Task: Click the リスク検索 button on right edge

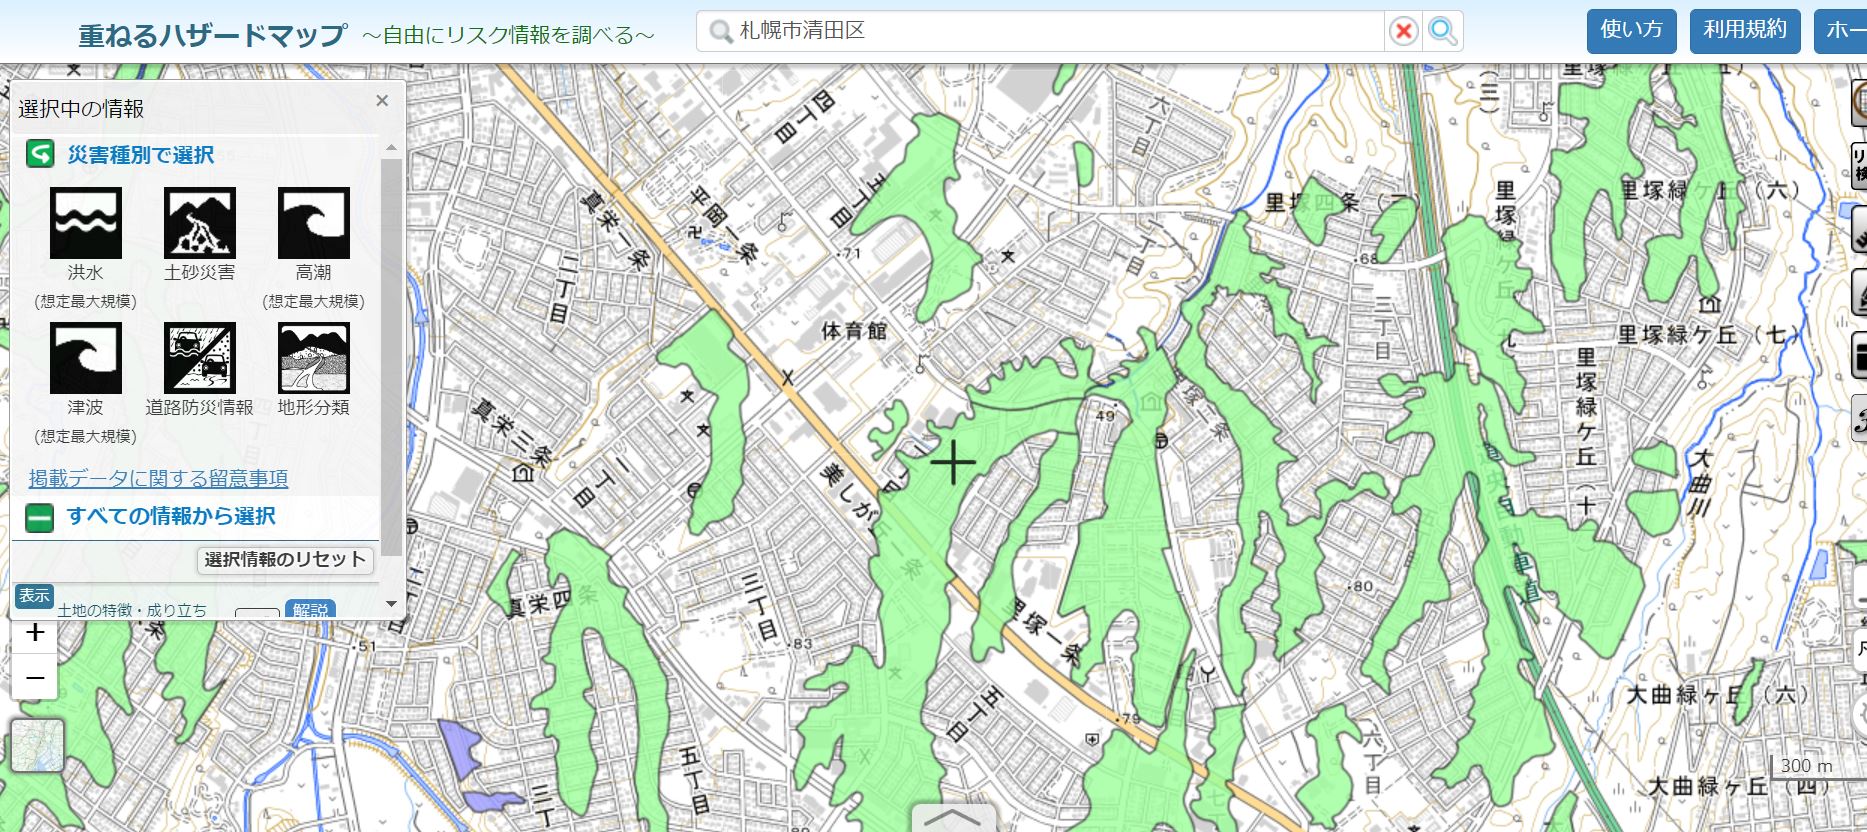Action: click(x=1859, y=165)
